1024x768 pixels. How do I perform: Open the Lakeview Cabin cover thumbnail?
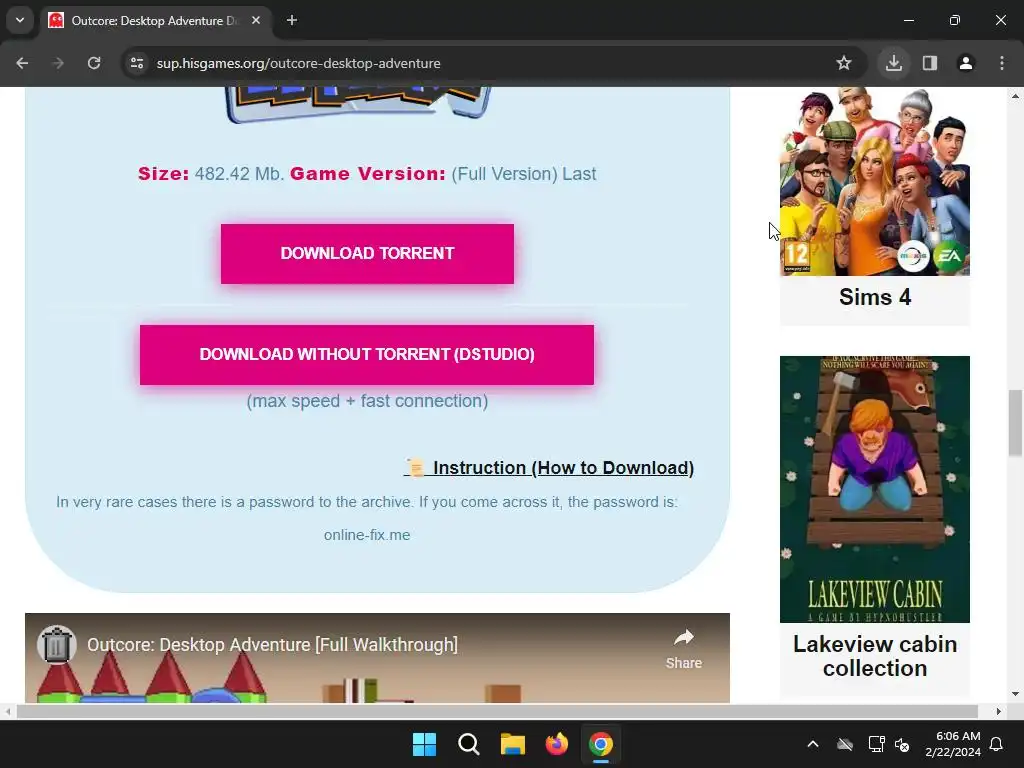click(x=874, y=489)
